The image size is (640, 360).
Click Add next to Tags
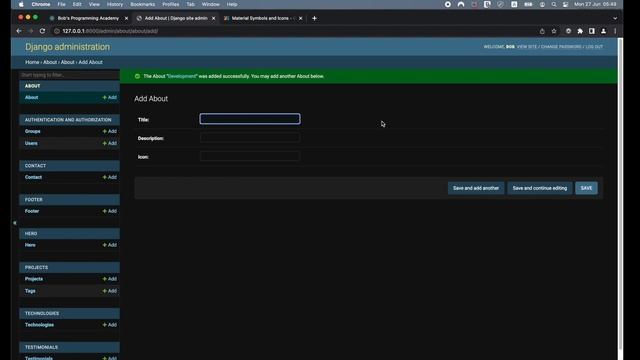tap(110, 291)
